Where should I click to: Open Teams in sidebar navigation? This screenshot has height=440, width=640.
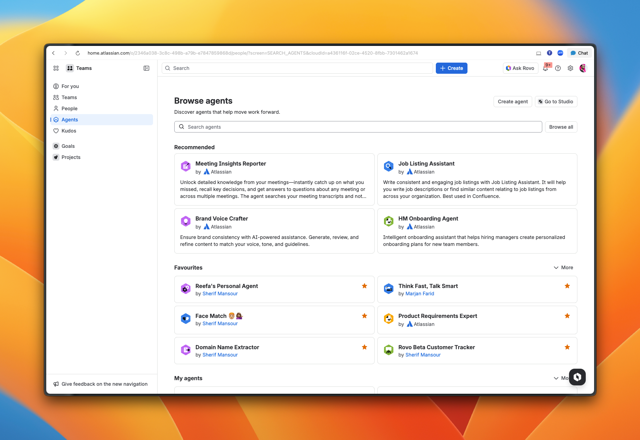[101, 97]
